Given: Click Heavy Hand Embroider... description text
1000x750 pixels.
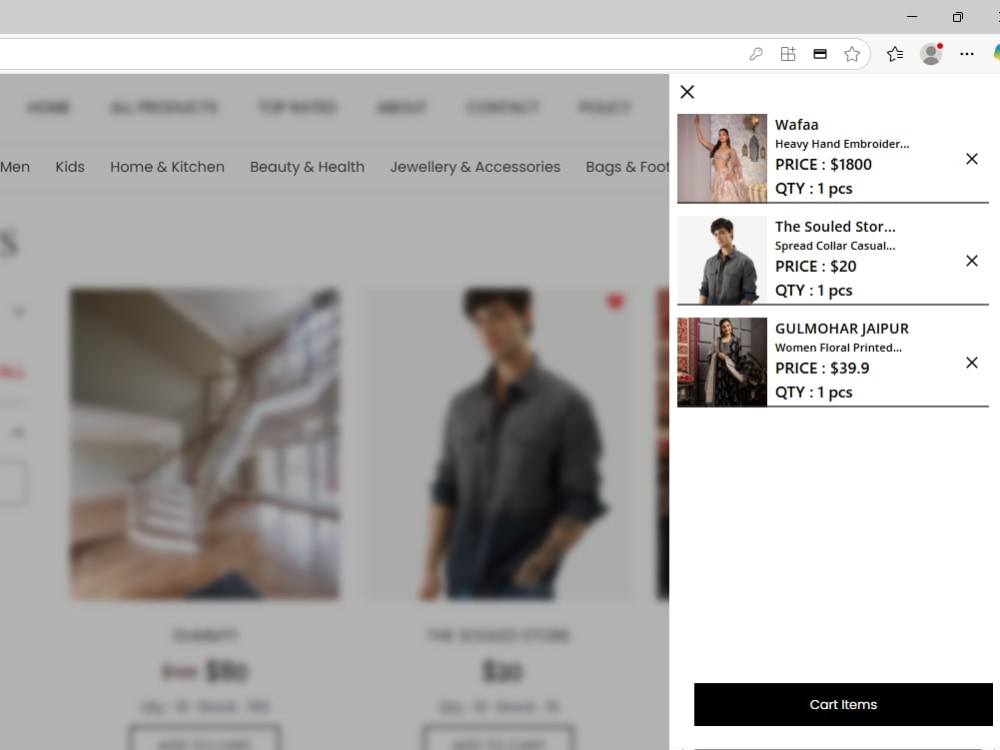Looking at the screenshot, I should click(842, 144).
